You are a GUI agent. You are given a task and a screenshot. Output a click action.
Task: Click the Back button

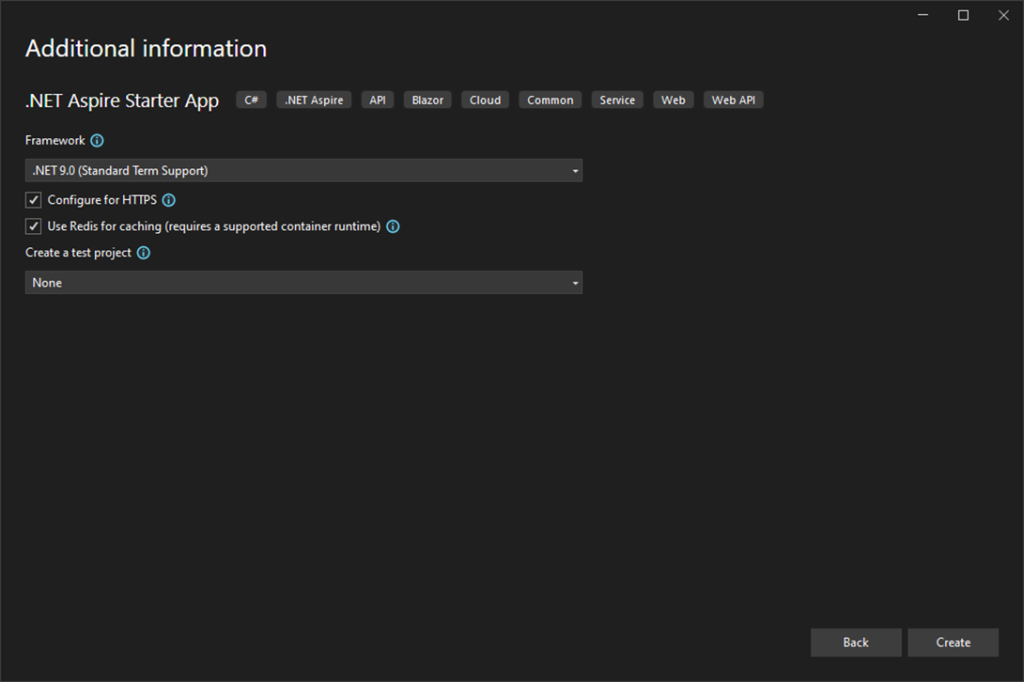click(855, 642)
